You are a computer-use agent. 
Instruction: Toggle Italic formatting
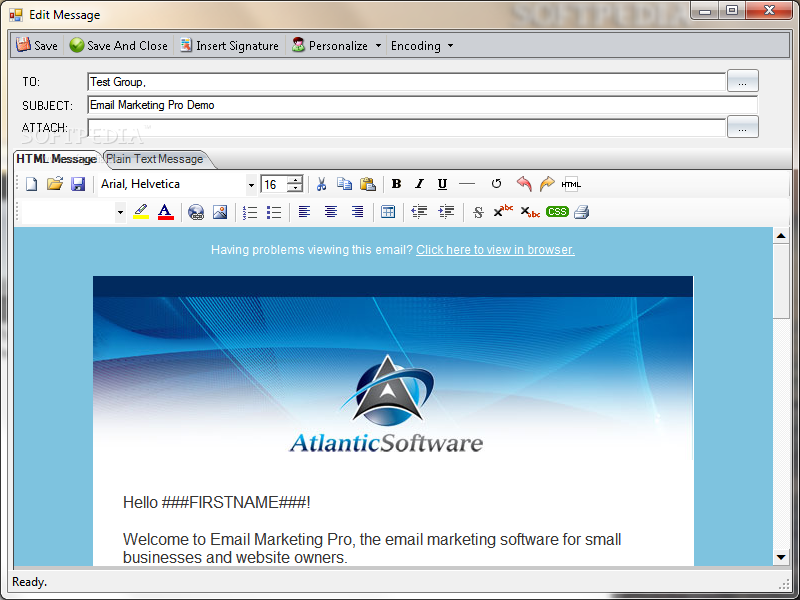point(419,184)
